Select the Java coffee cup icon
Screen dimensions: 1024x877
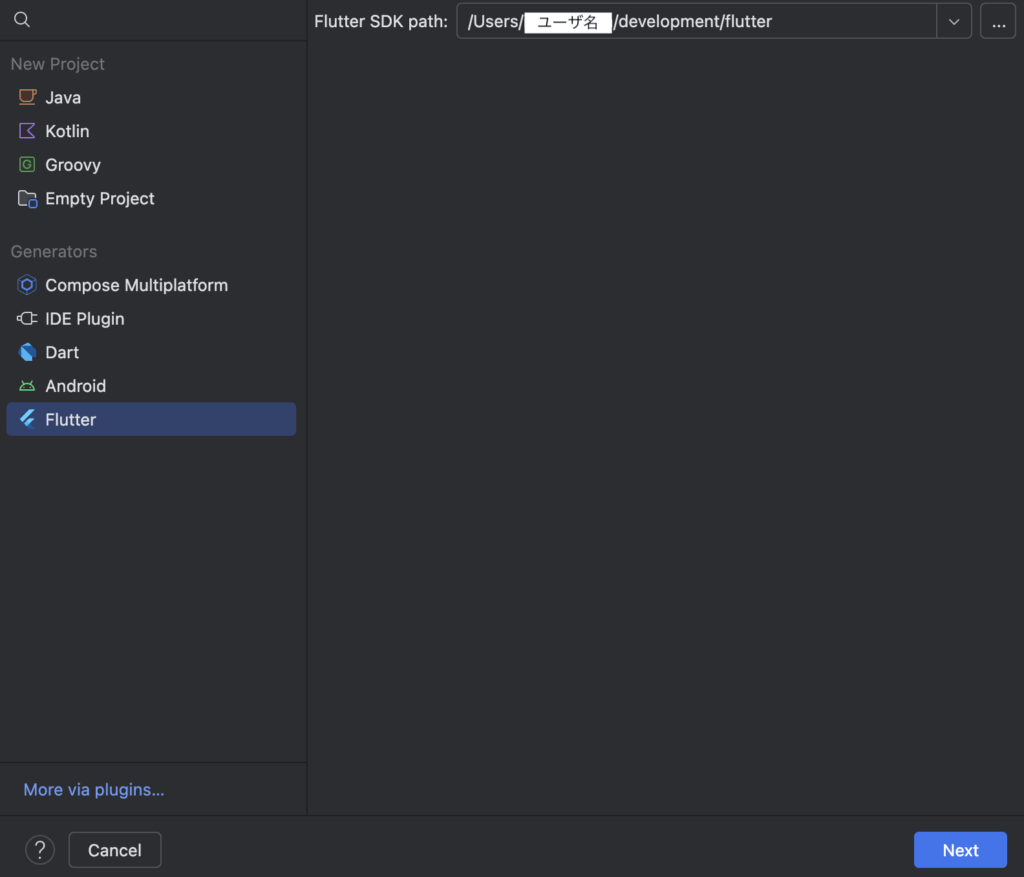click(27, 97)
